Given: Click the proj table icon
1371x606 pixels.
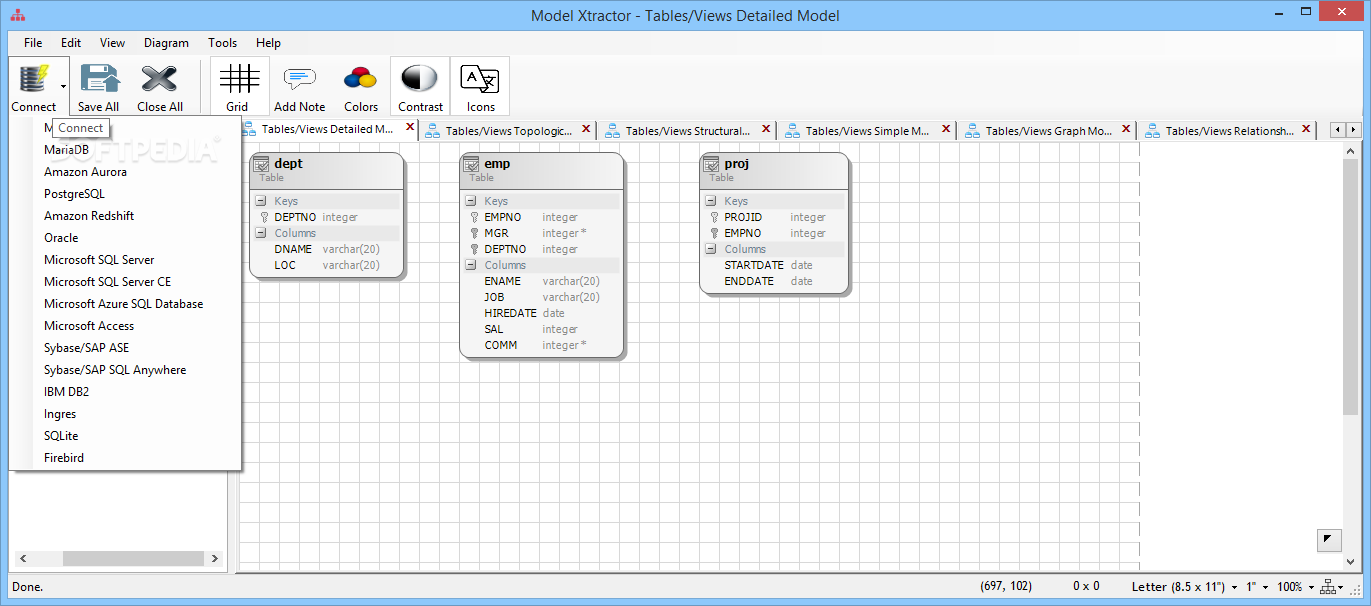Looking at the screenshot, I should (711, 165).
